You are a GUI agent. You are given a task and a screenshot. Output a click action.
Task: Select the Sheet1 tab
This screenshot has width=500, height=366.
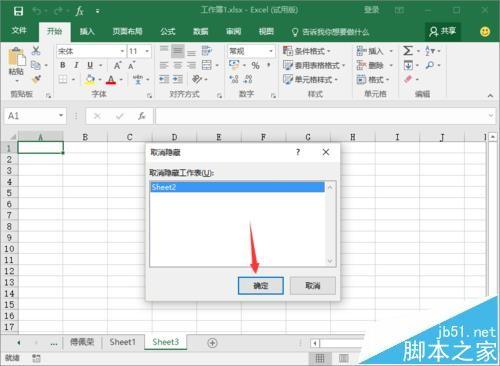tap(123, 342)
